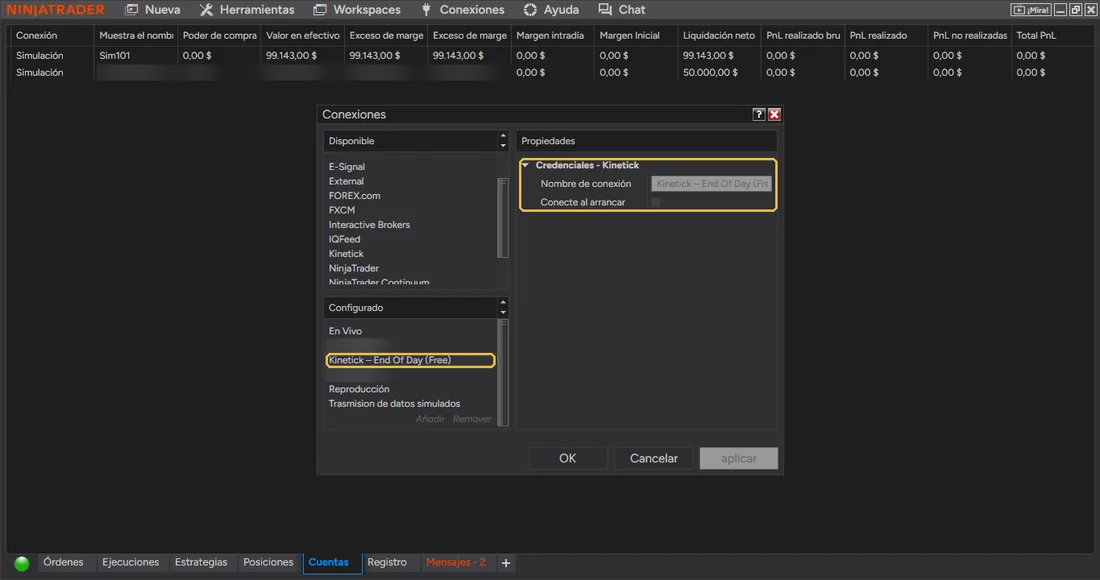1100x580 pixels.
Task: Select Reproducción in Configurado list
Action: [358, 389]
